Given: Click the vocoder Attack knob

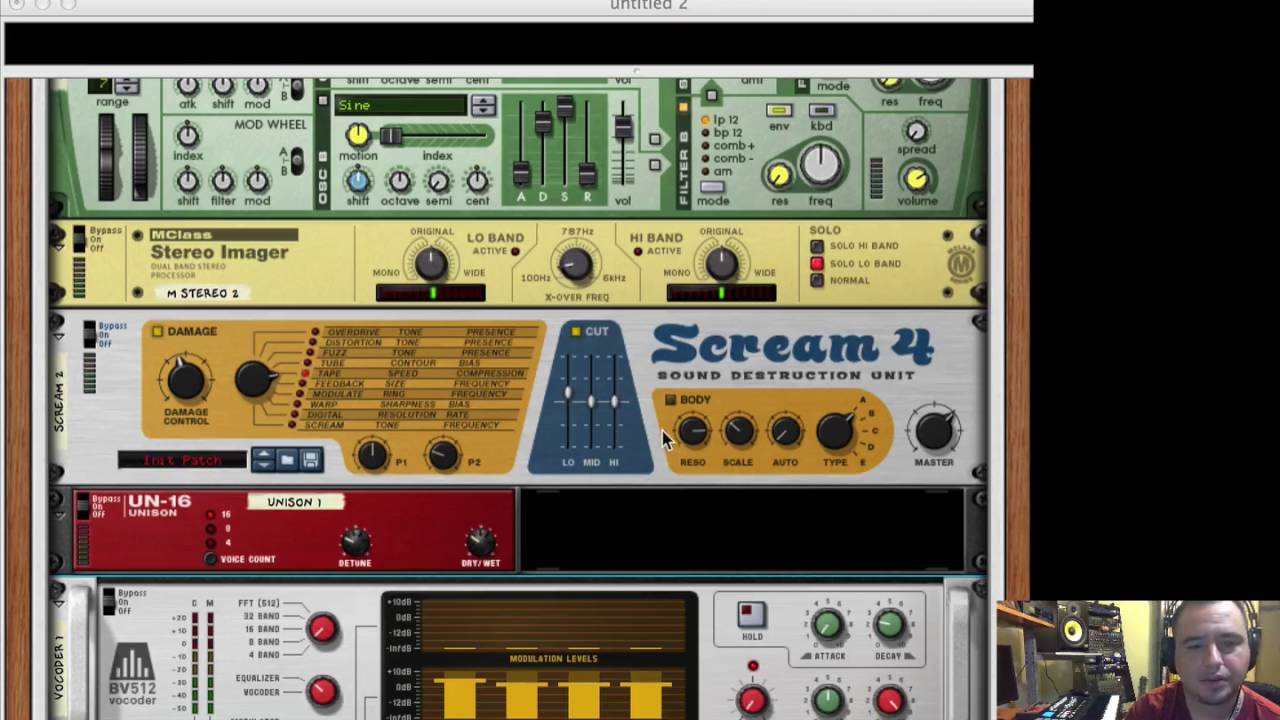Looking at the screenshot, I should coord(827,626).
